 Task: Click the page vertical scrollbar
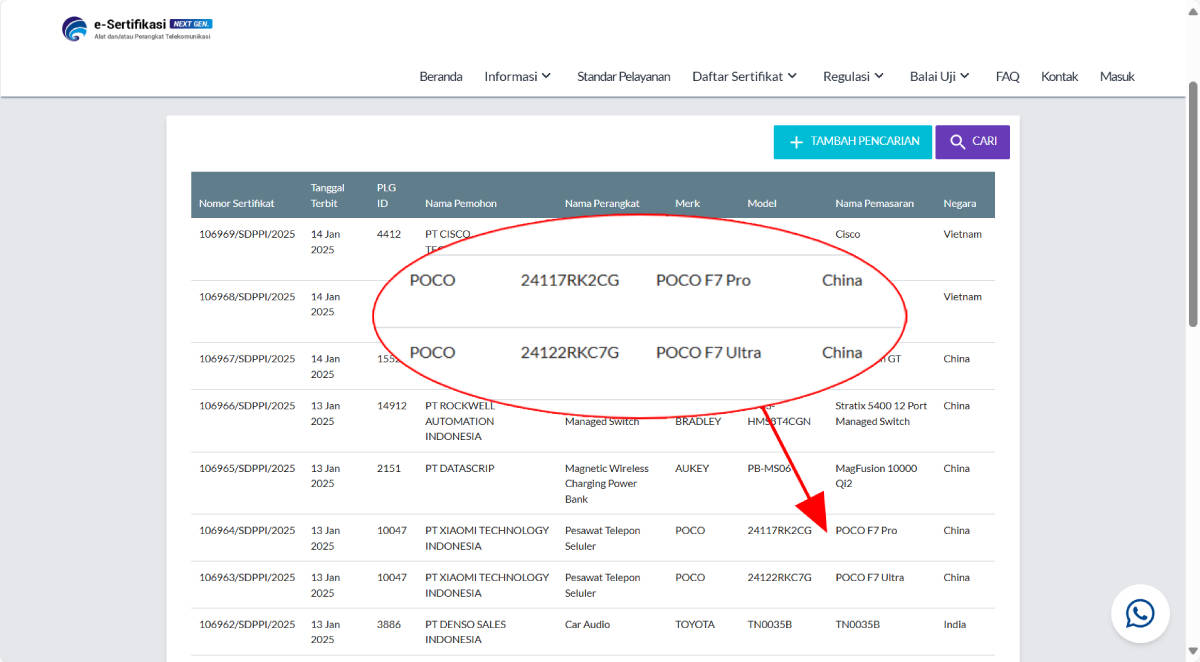tap(1192, 204)
